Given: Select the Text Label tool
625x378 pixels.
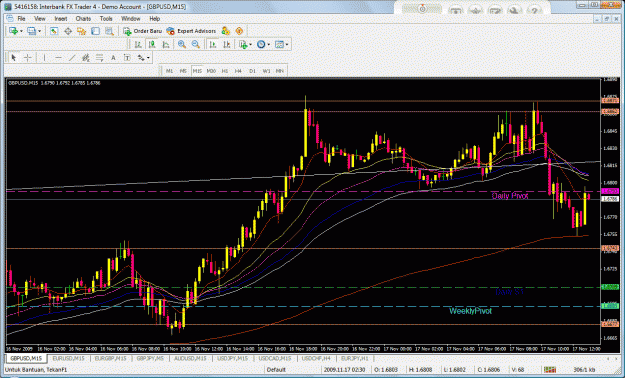Looking at the screenshot, I should tap(127, 58).
